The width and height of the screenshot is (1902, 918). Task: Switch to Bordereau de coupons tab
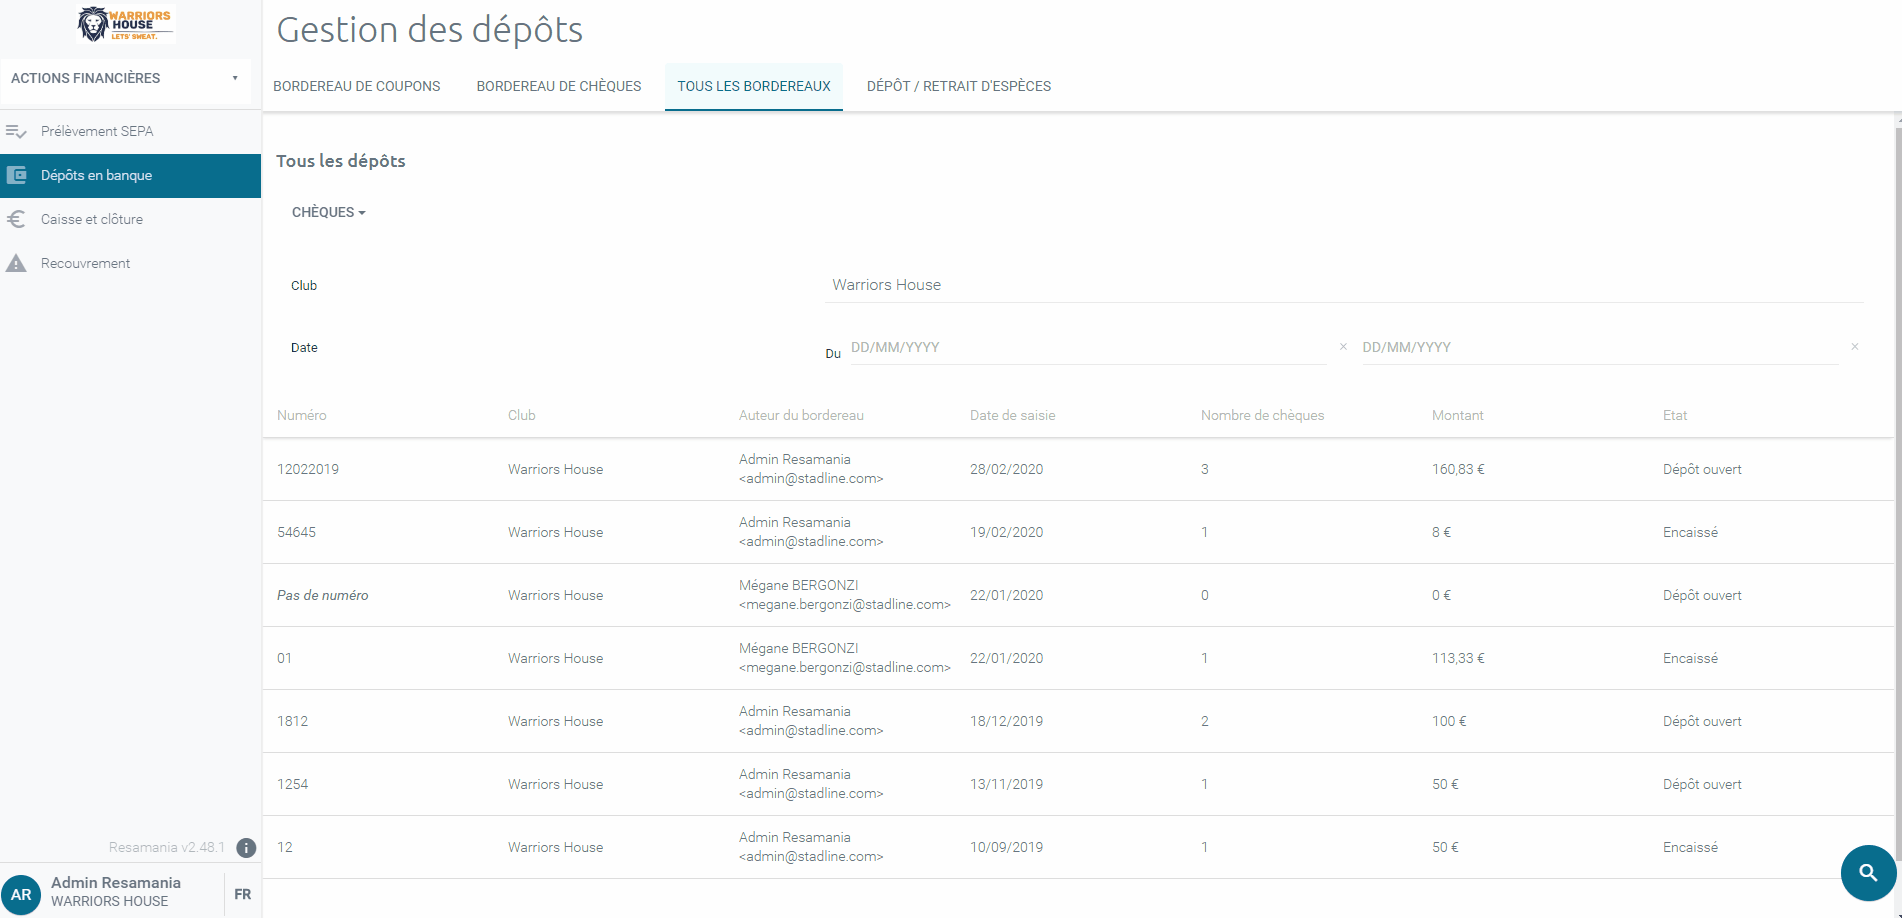click(357, 86)
